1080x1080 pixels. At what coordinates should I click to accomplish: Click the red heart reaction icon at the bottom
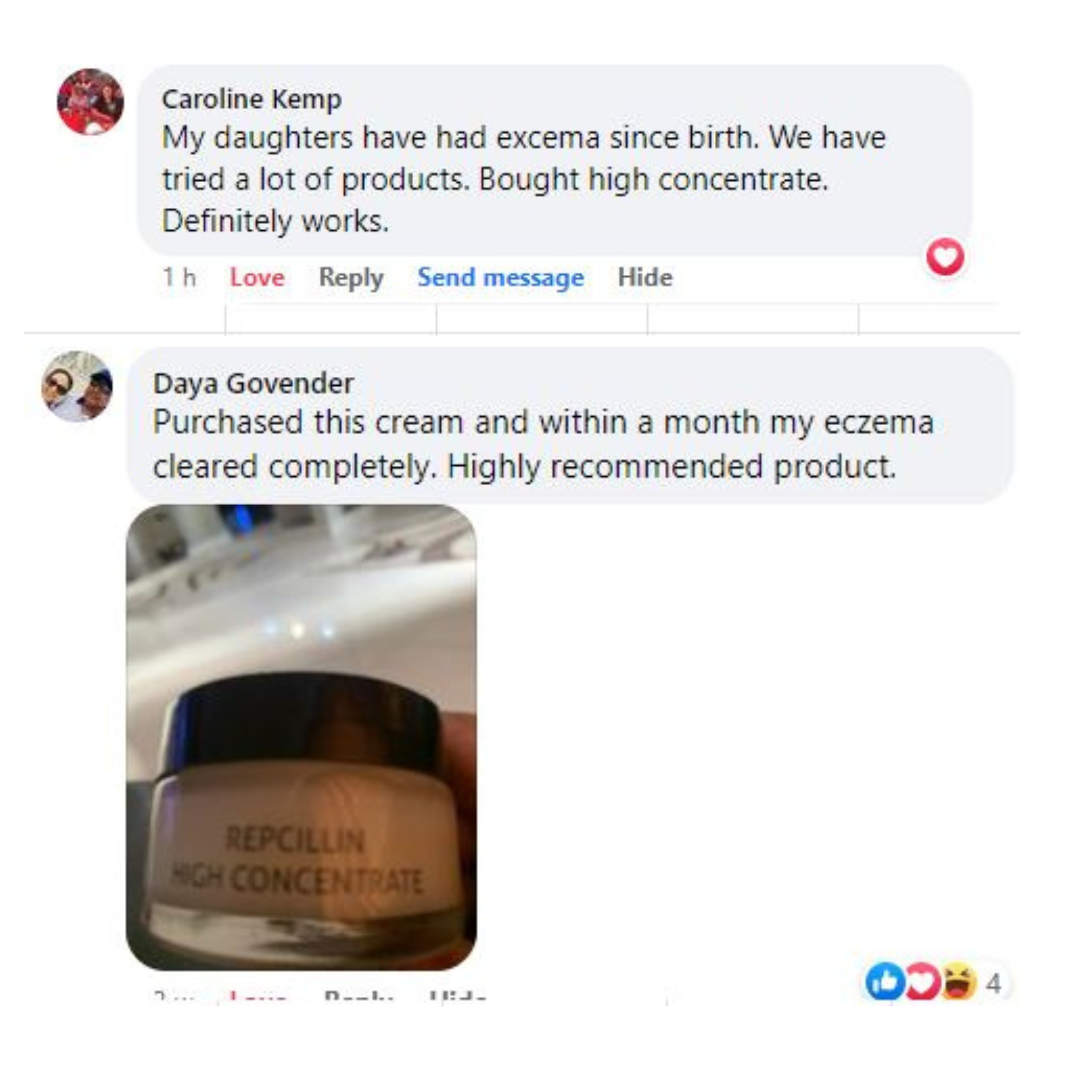tap(922, 981)
